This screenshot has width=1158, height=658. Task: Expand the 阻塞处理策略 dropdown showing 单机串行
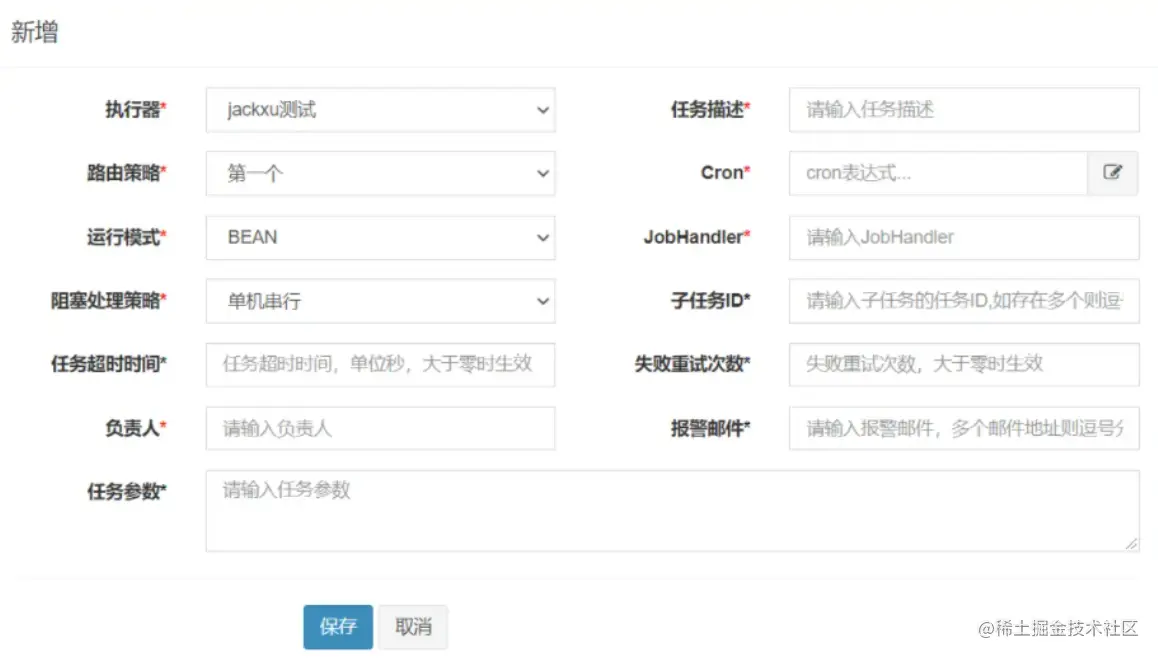(380, 301)
